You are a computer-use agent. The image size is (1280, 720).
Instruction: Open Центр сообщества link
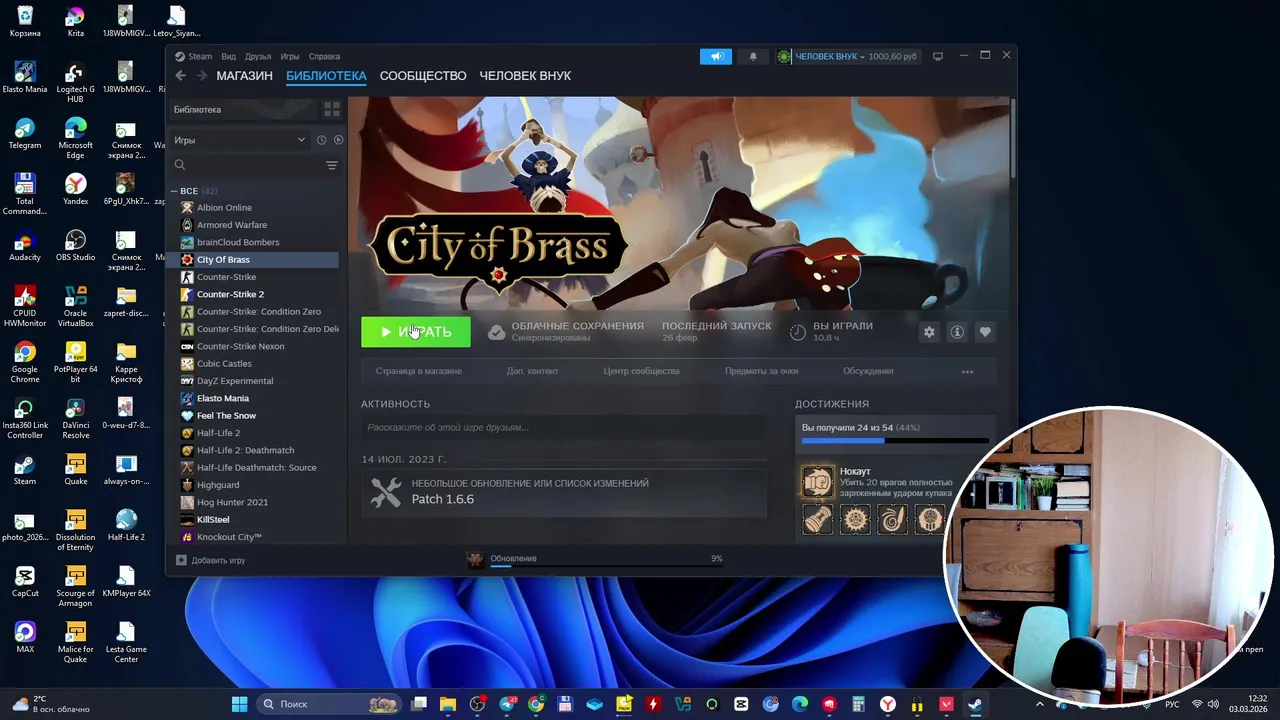tap(641, 371)
